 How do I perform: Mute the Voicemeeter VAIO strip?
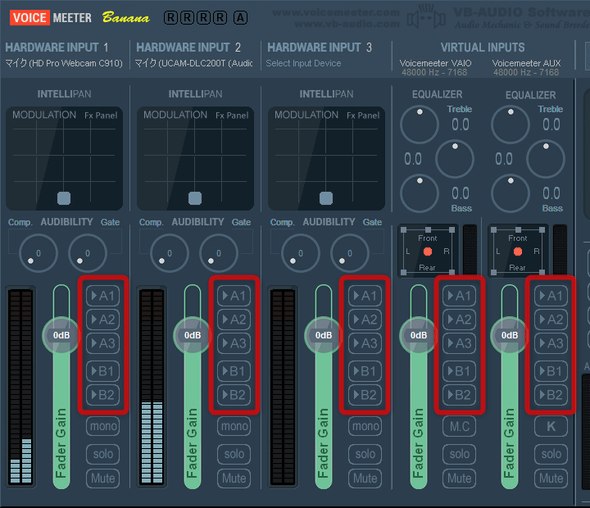(459, 478)
